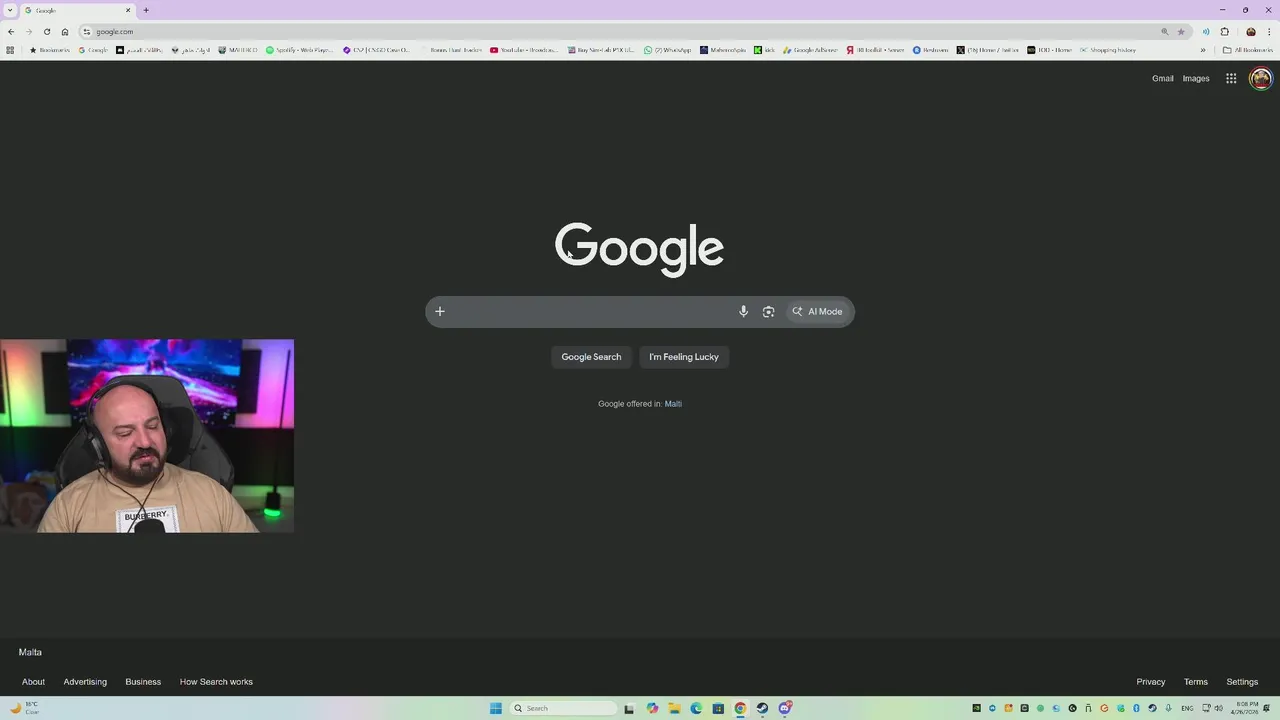This screenshot has height=720, width=1280.
Task: Go to browser home page
Action: coord(65,31)
